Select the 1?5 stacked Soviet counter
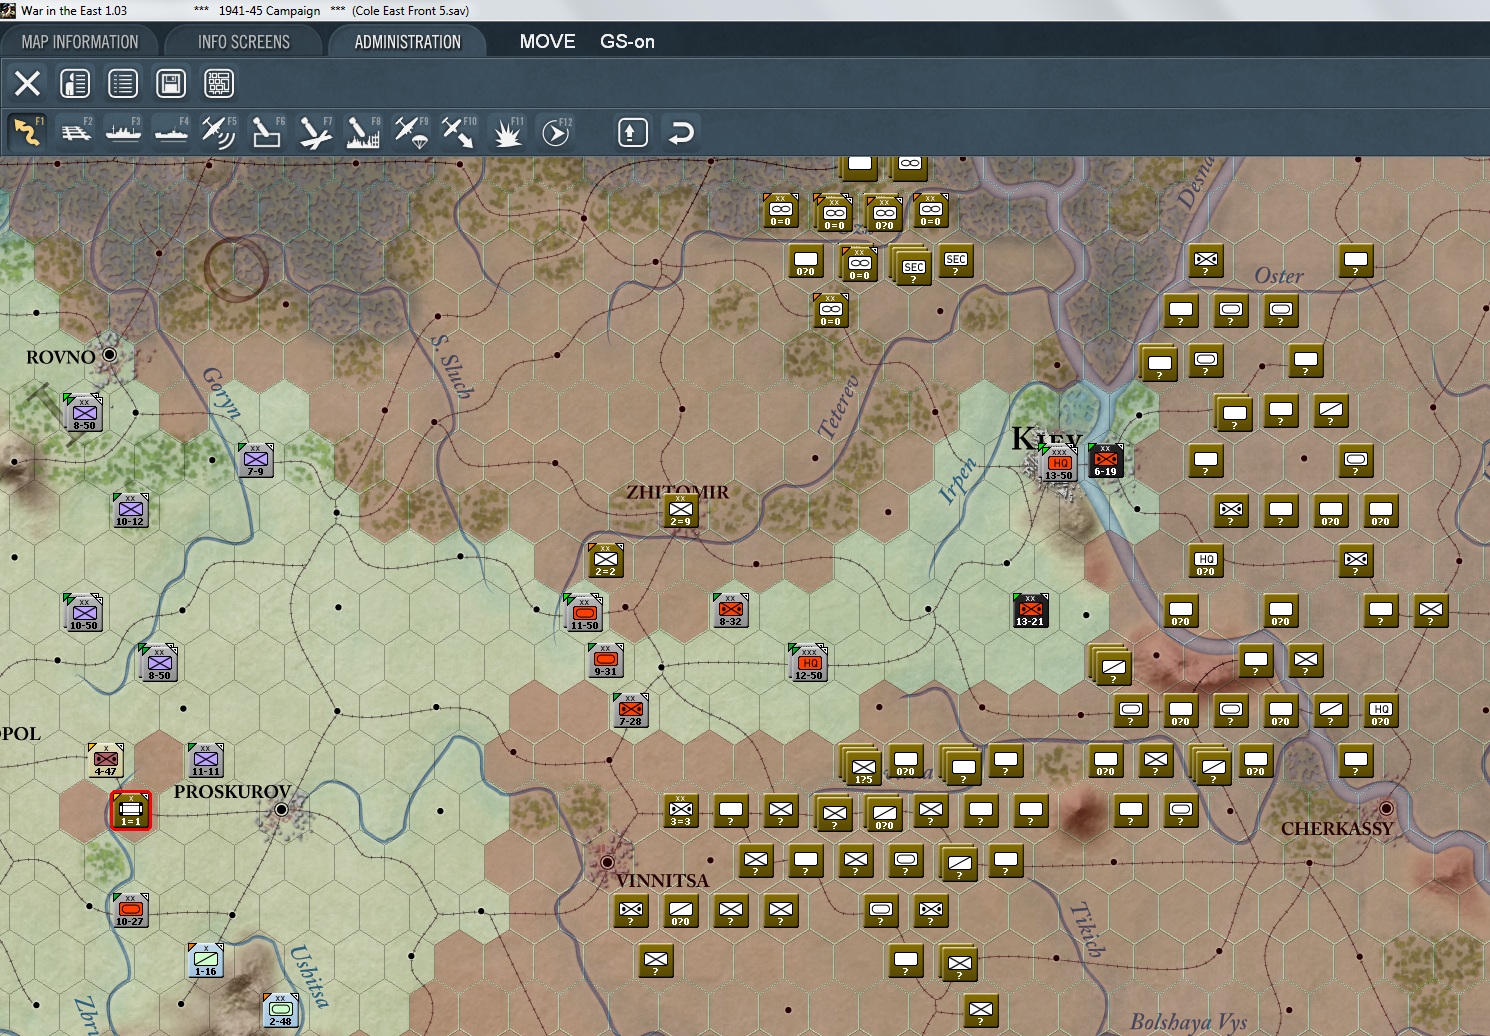The image size is (1490, 1036). [863, 767]
